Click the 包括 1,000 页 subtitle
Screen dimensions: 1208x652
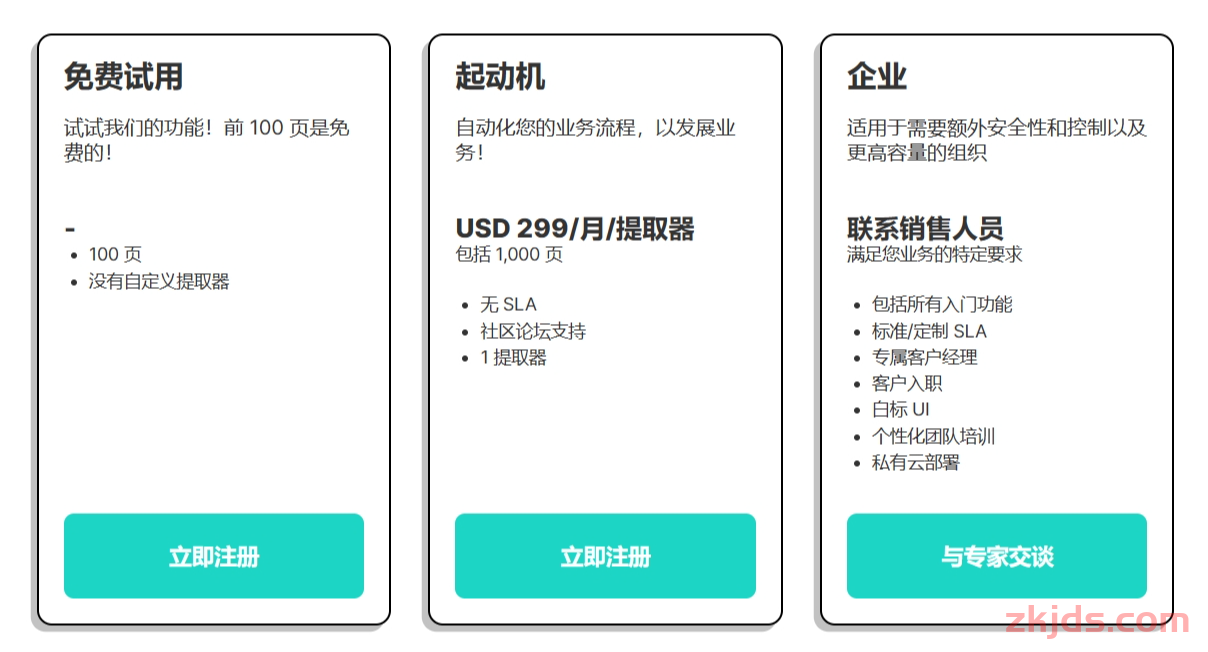click(x=509, y=255)
